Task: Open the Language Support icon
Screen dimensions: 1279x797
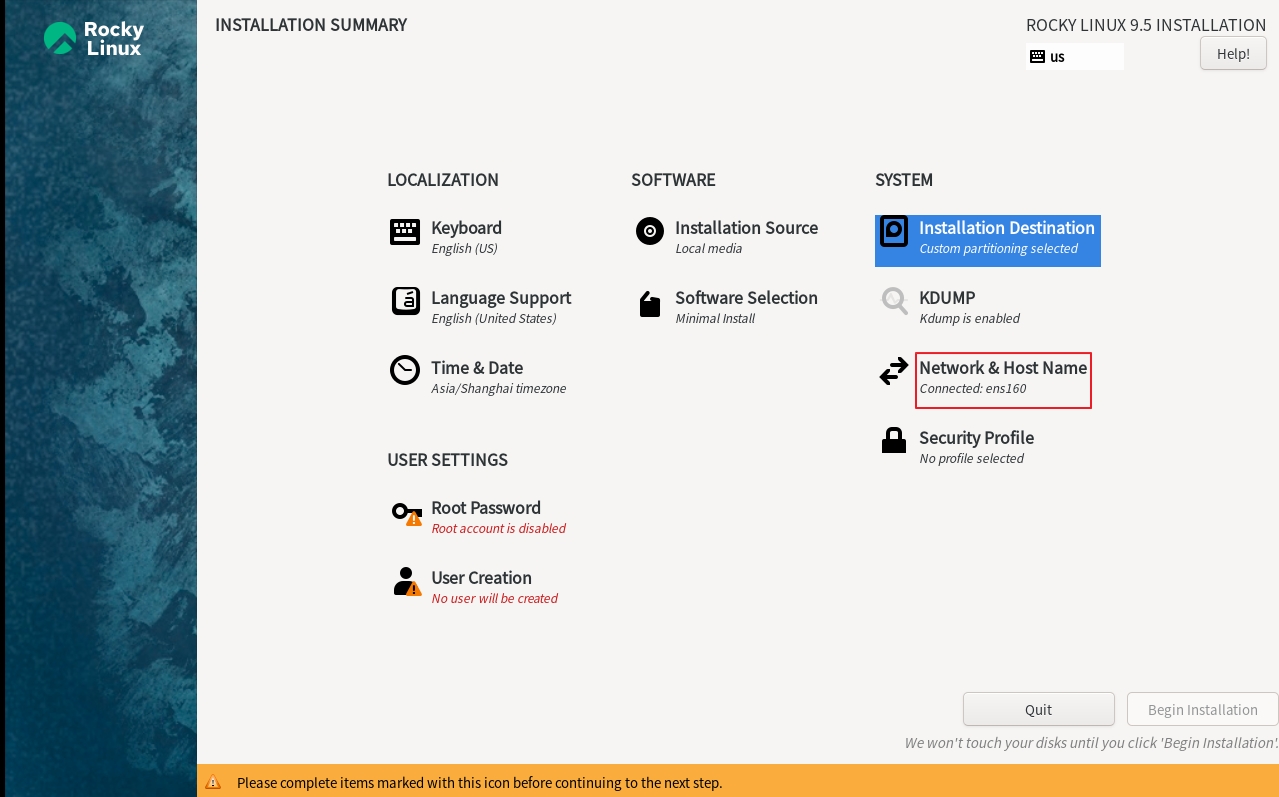Action: pyautogui.click(x=405, y=301)
